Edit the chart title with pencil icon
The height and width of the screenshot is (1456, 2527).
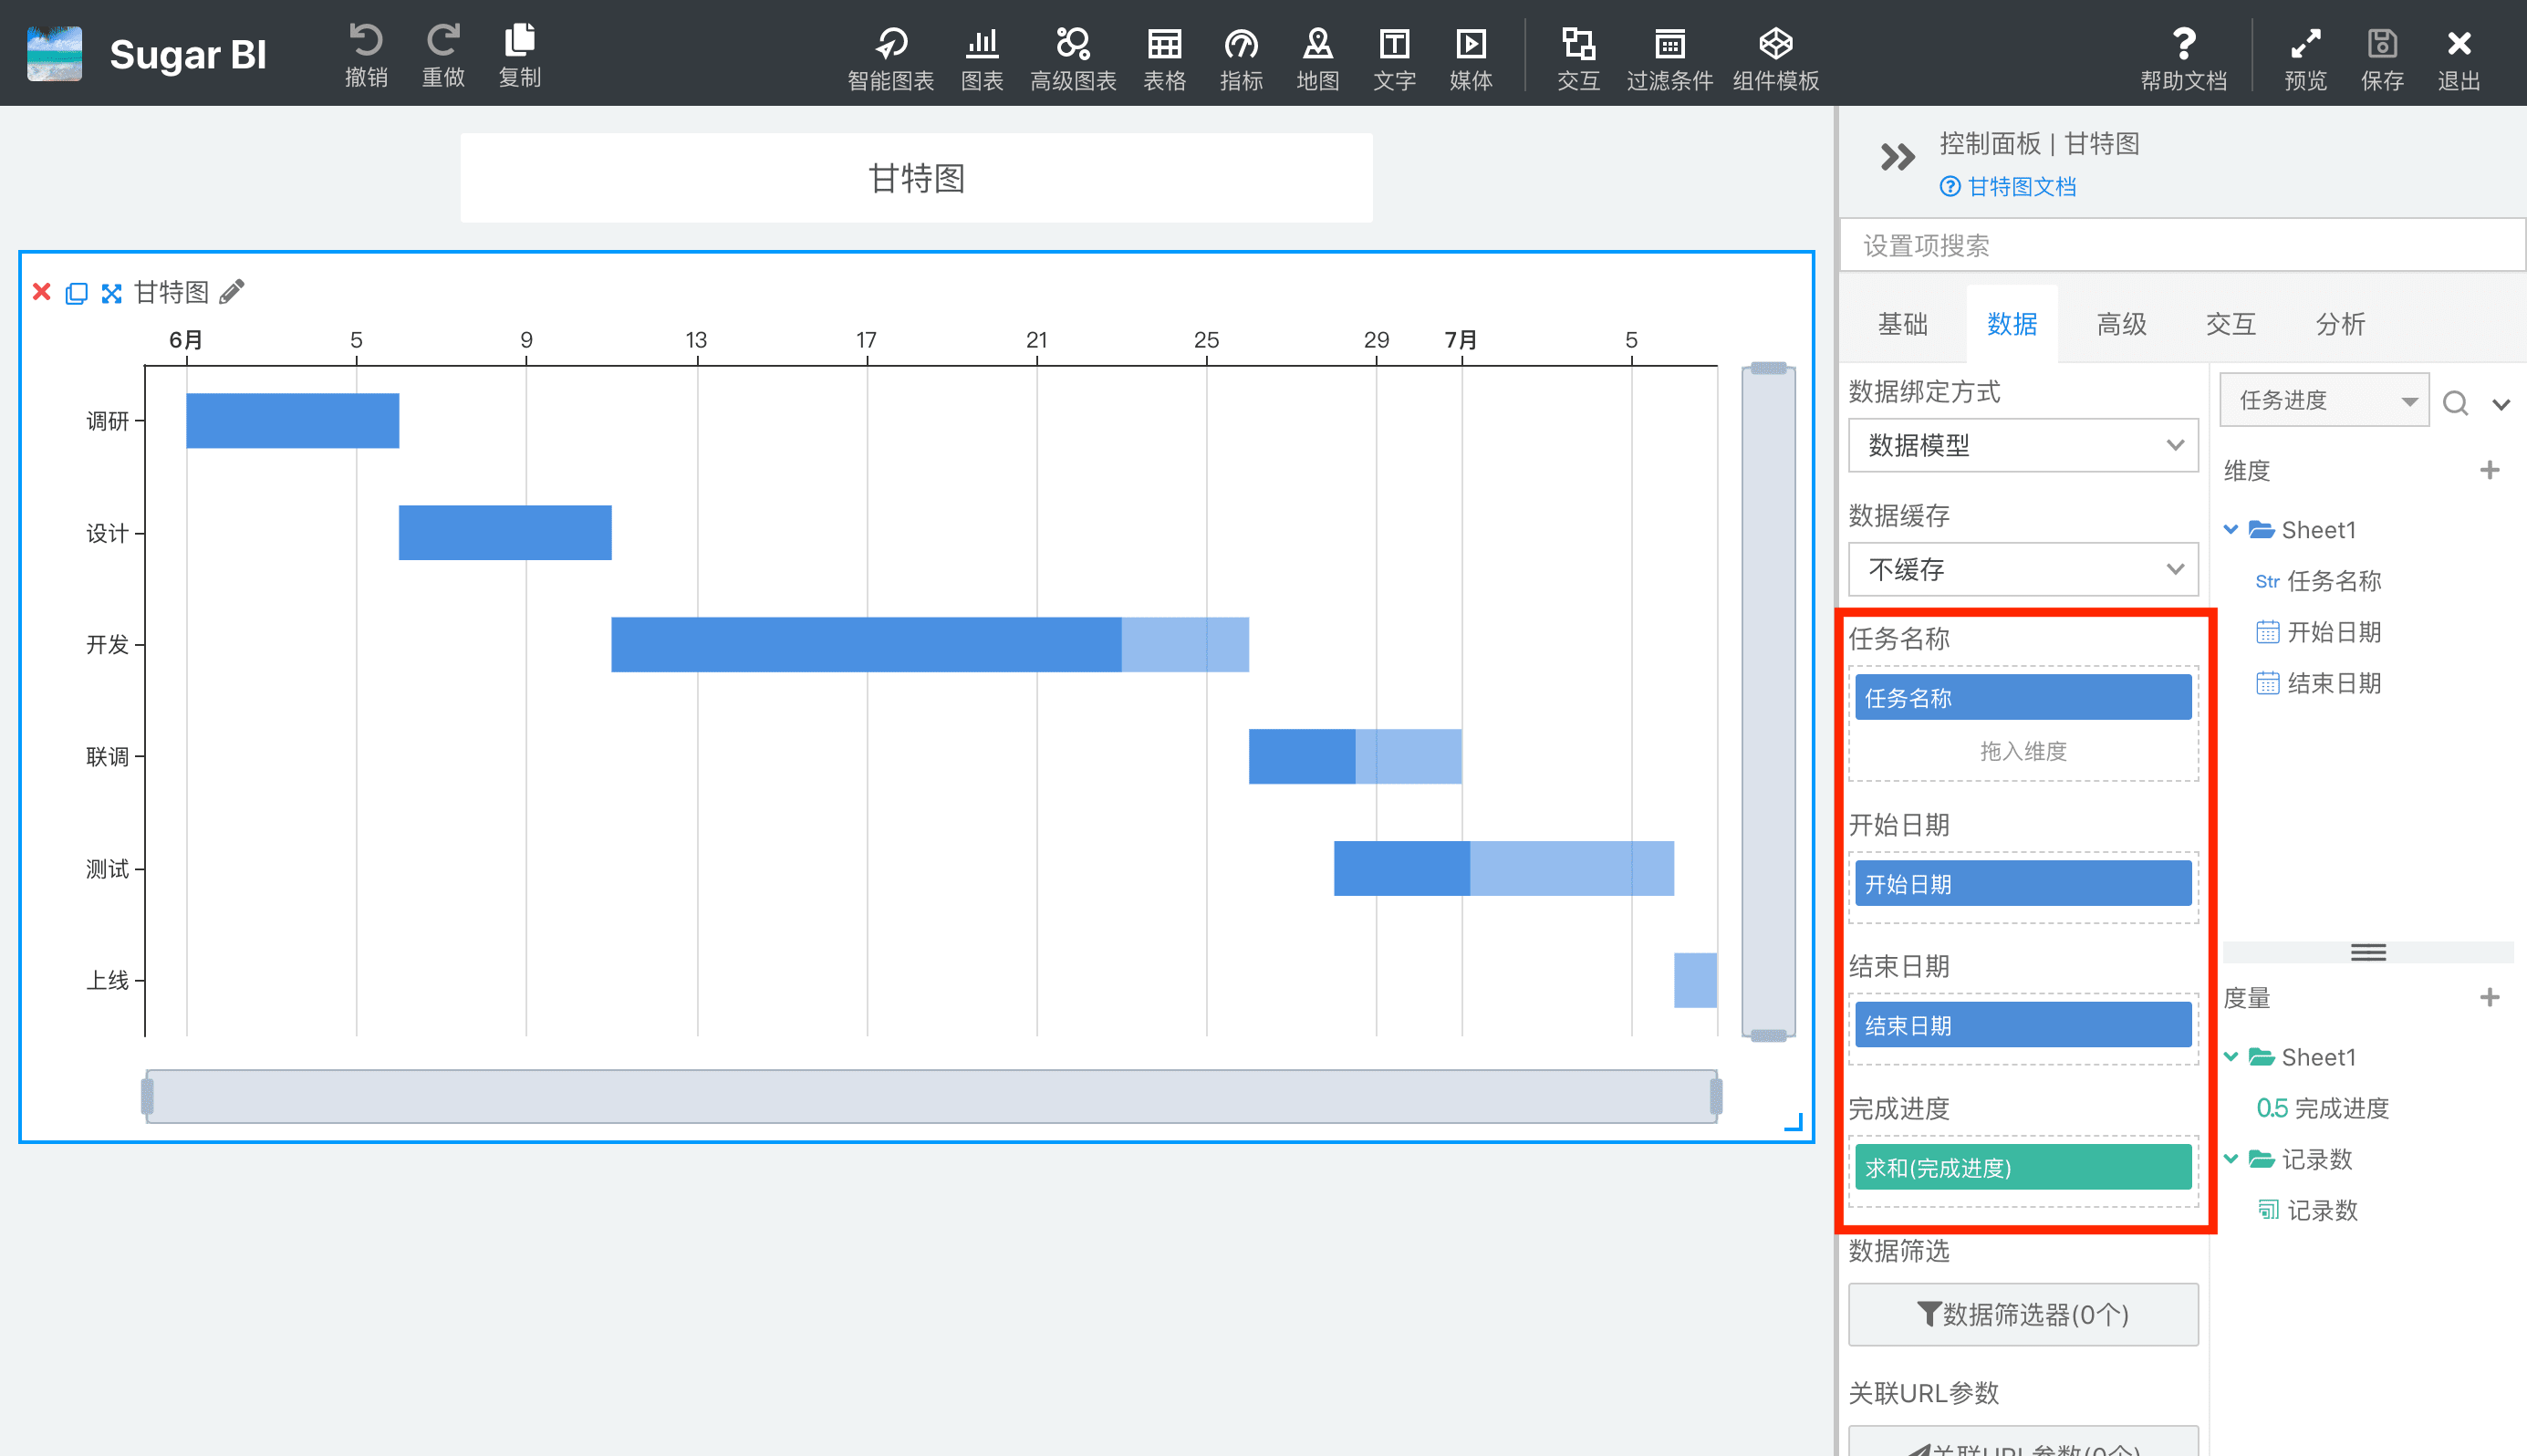pyautogui.click(x=231, y=291)
